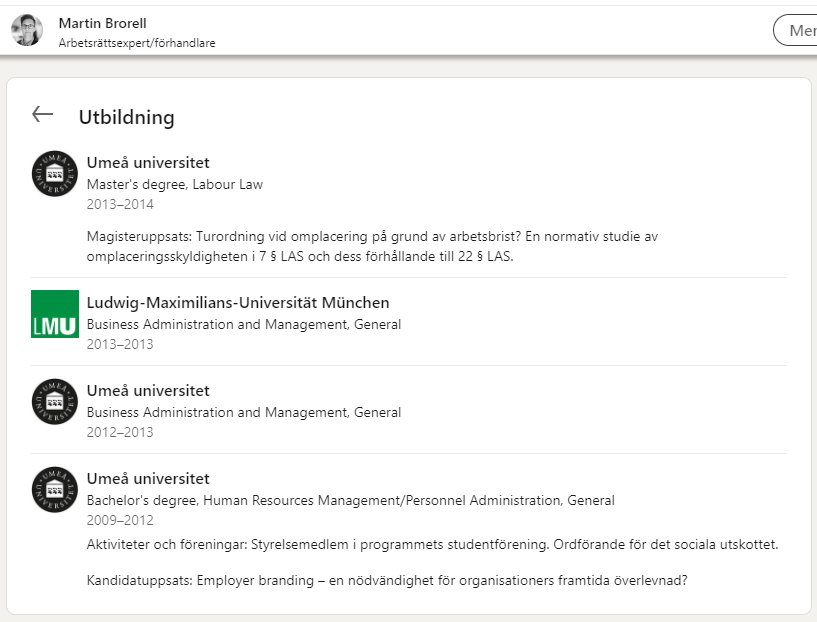Viewport: 817px width, 622px height.
Task: Click Umeå logo next to Master's degree entry
Action: (x=54, y=174)
